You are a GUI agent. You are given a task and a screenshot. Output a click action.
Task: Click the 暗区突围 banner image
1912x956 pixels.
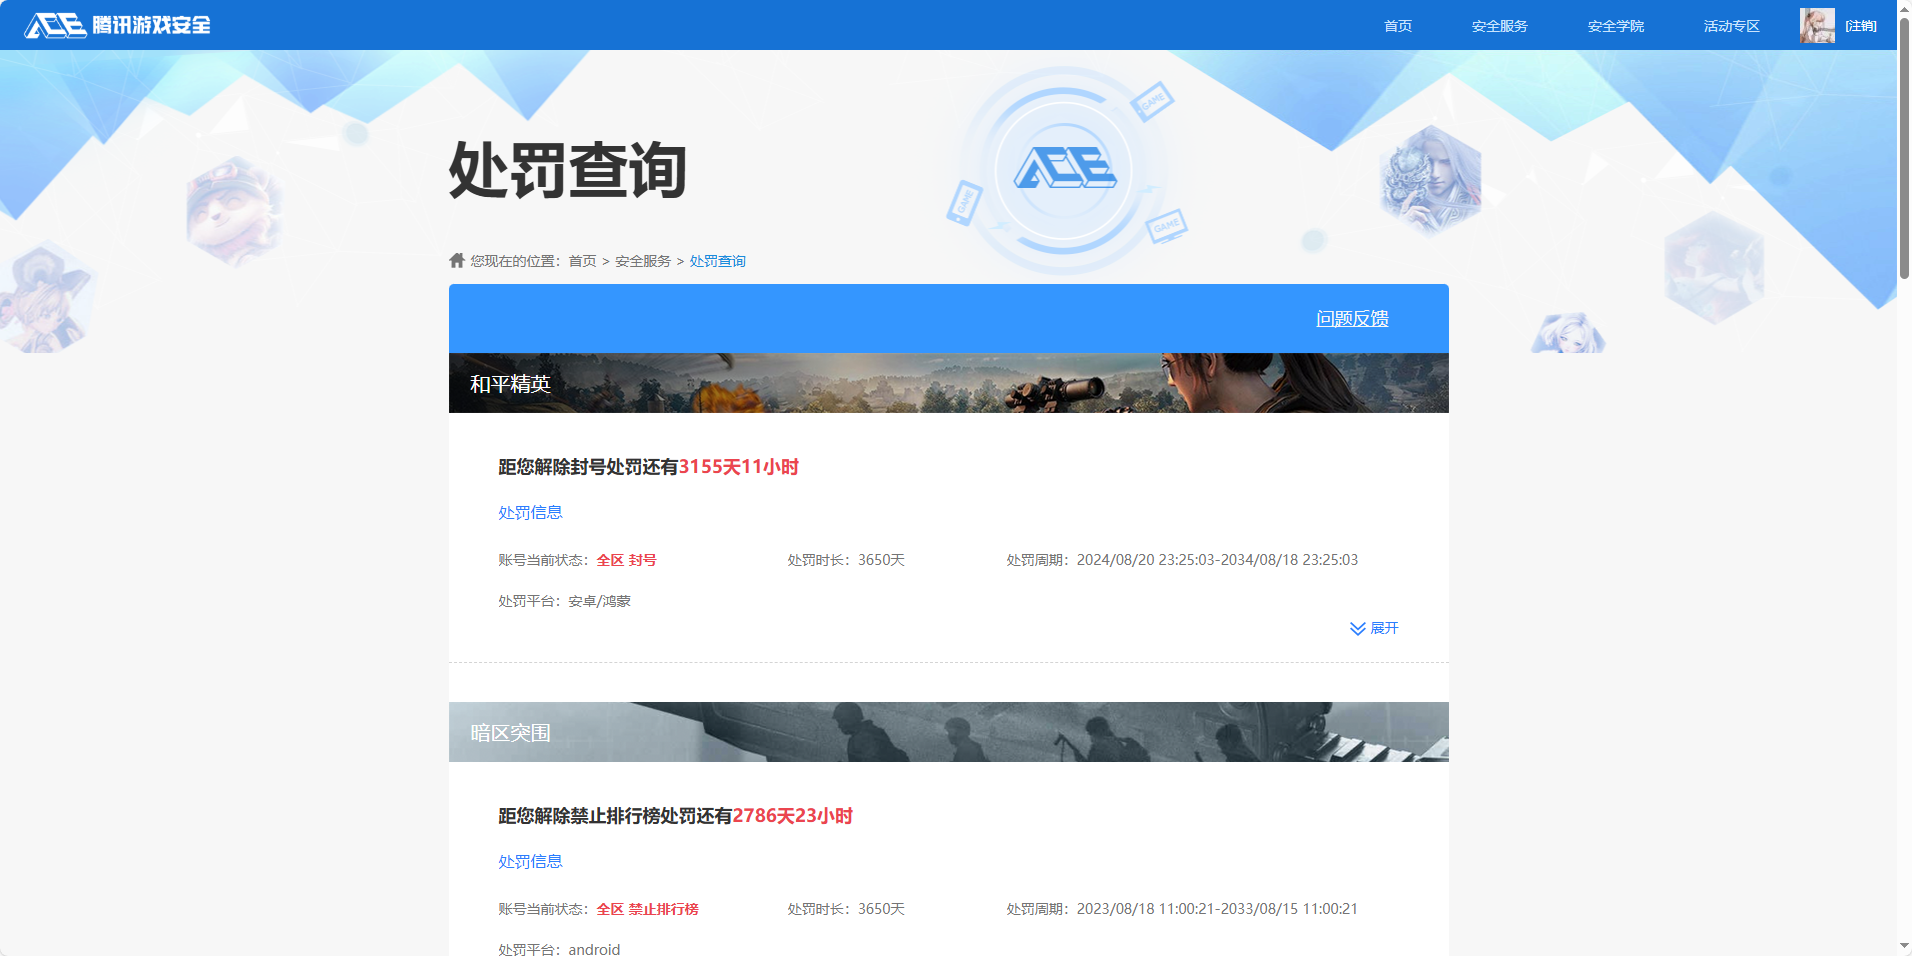pyautogui.click(x=948, y=731)
